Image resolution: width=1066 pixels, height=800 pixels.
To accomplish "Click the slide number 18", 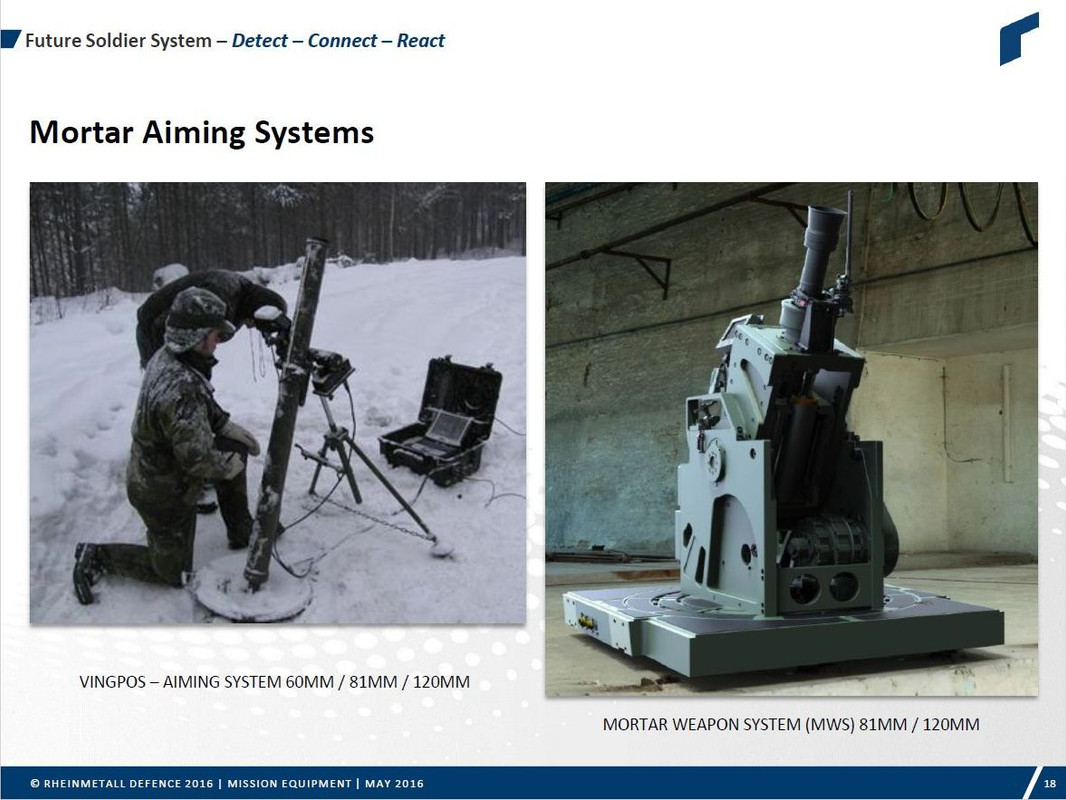I will click(x=1050, y=784).
